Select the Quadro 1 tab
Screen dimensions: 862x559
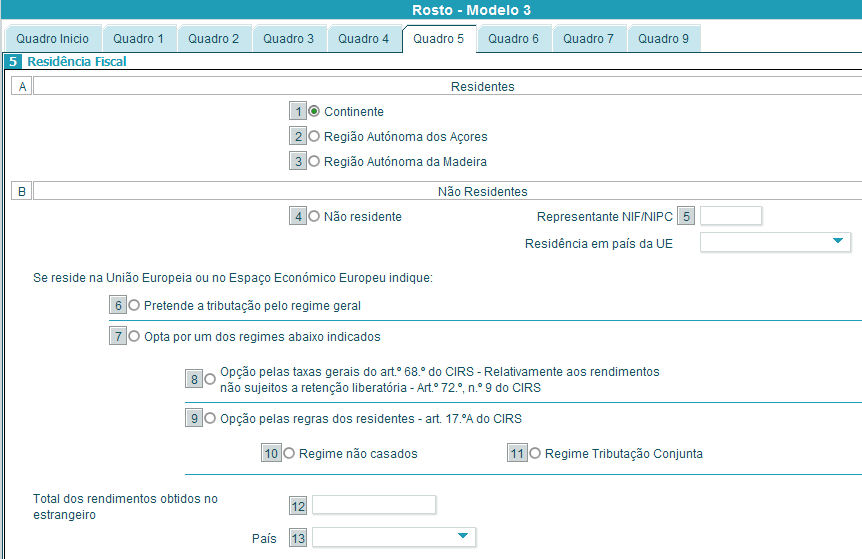[x=138, y=39]
